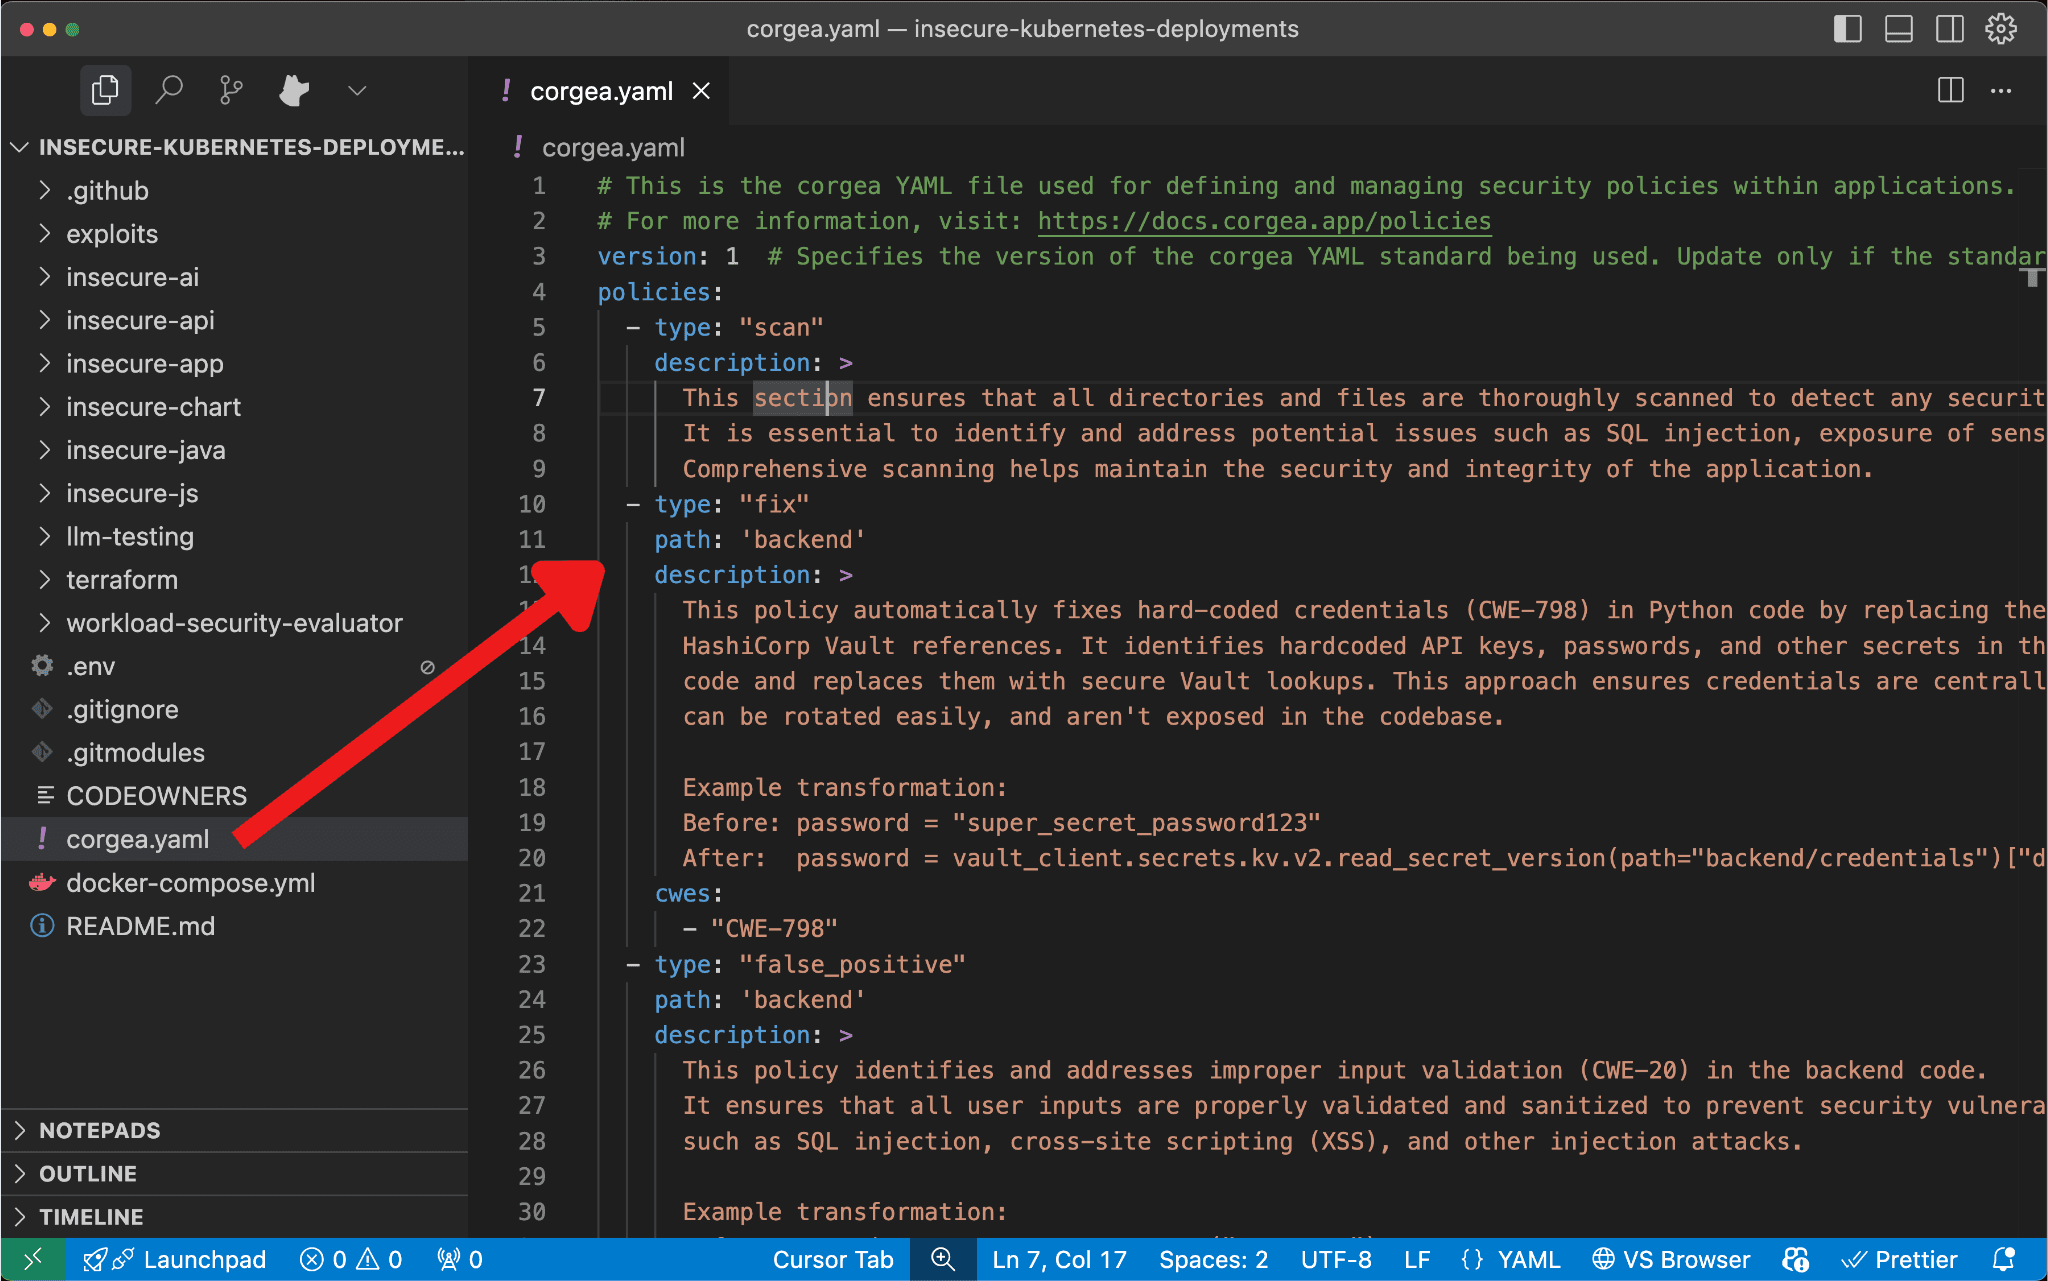Close the corgea.yaml tab
Image resolution: width=2048 pixels, height=1281 pixels.
point(702,91)
